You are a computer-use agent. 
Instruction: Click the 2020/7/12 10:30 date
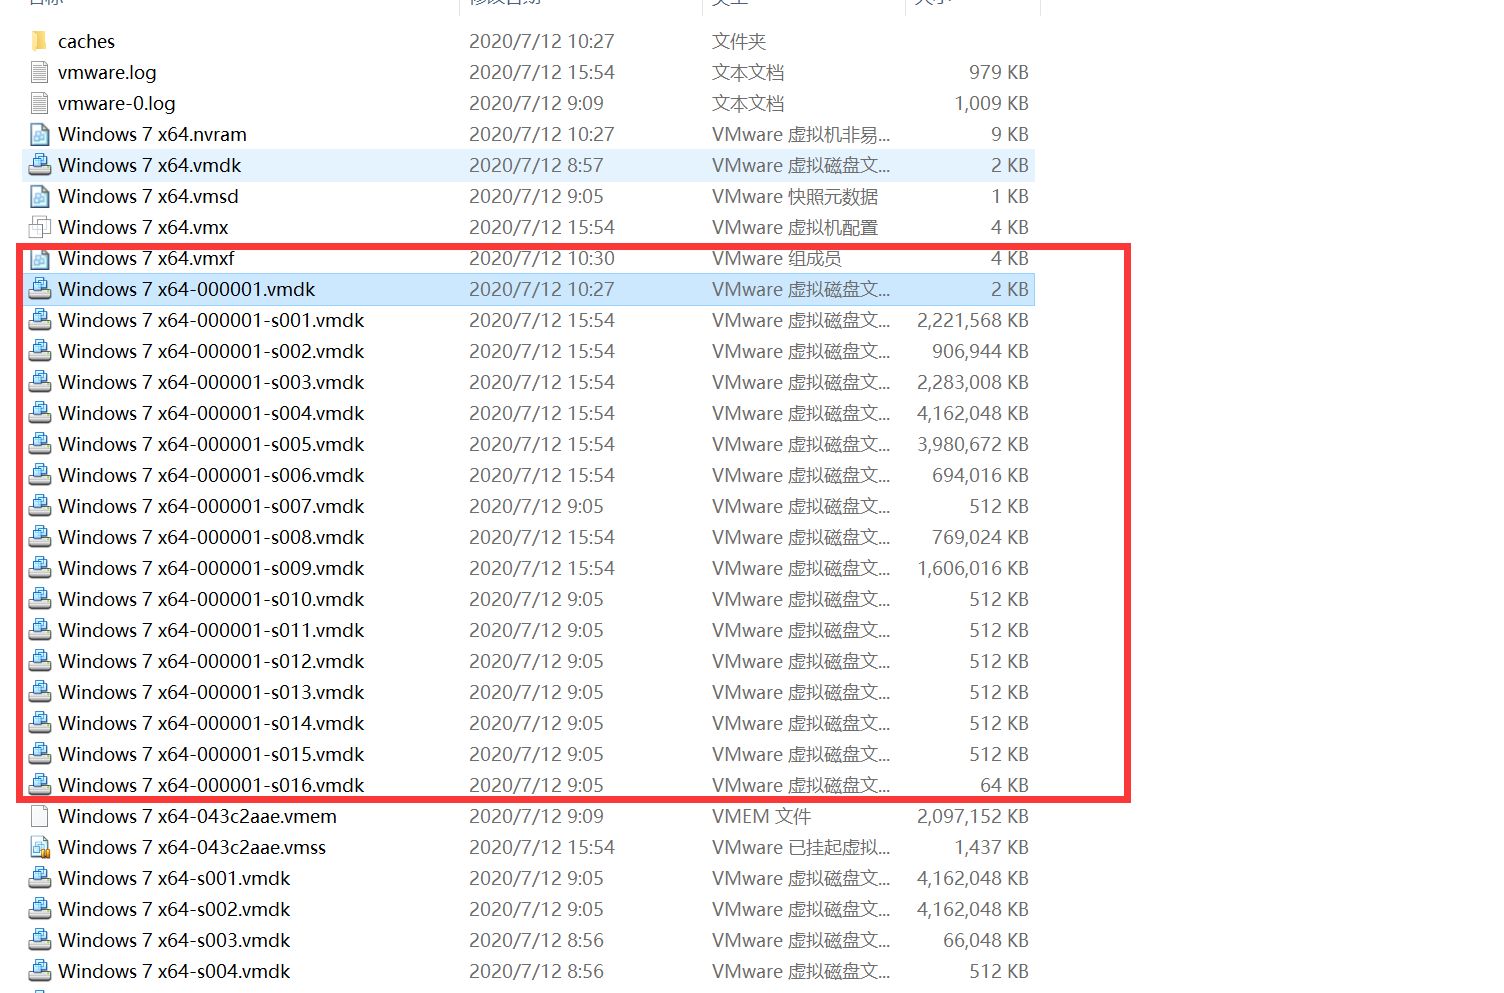tap(542, 258)
